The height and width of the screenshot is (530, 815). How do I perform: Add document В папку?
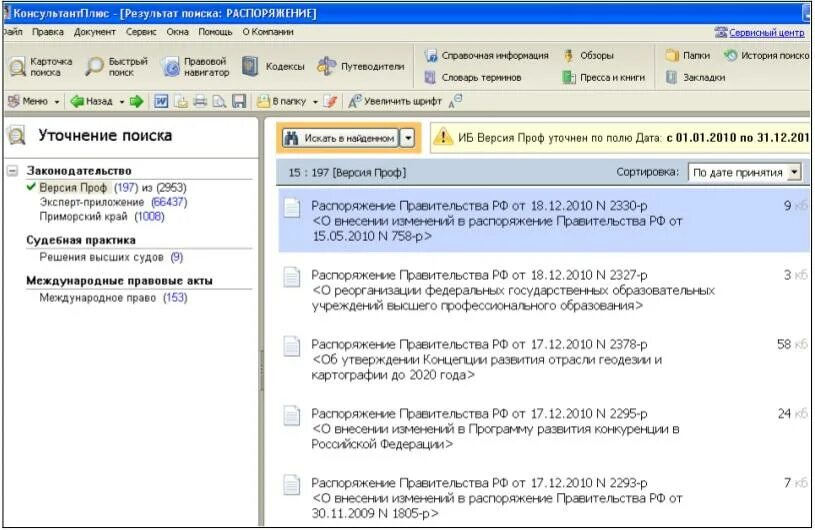coord(282,101)
